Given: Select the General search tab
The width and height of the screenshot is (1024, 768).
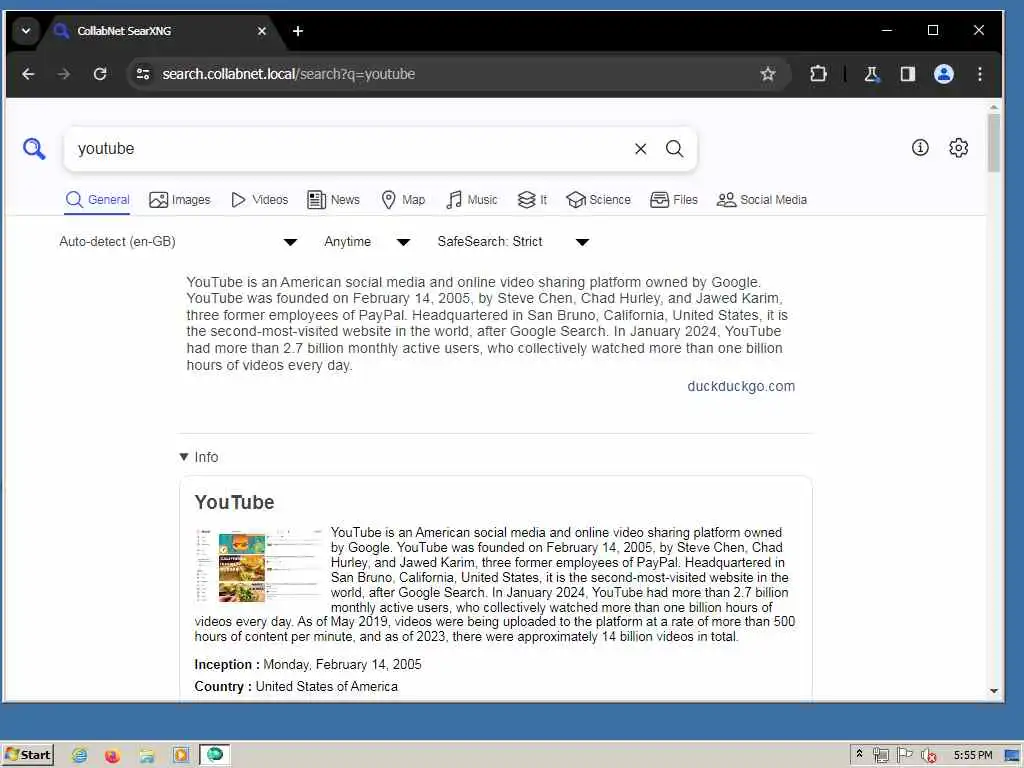Looking at the screenshot, I should 97,200.
